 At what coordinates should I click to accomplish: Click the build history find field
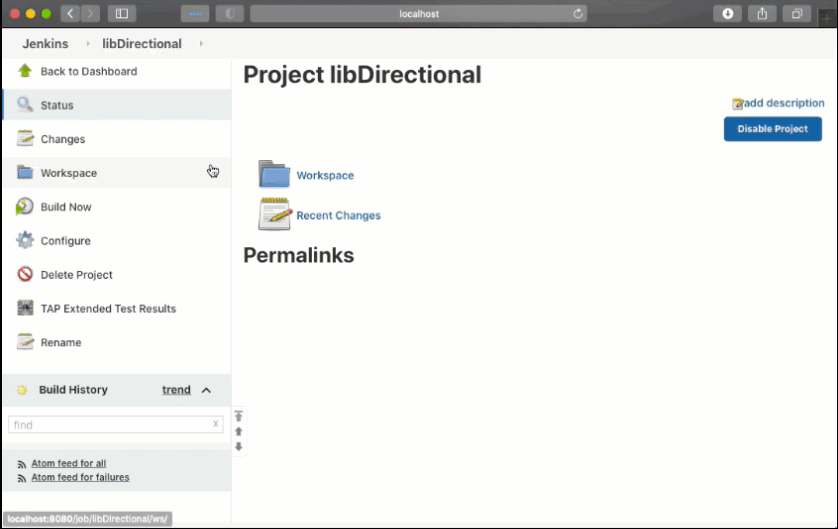pyautogui.click(x=108, y=425)
